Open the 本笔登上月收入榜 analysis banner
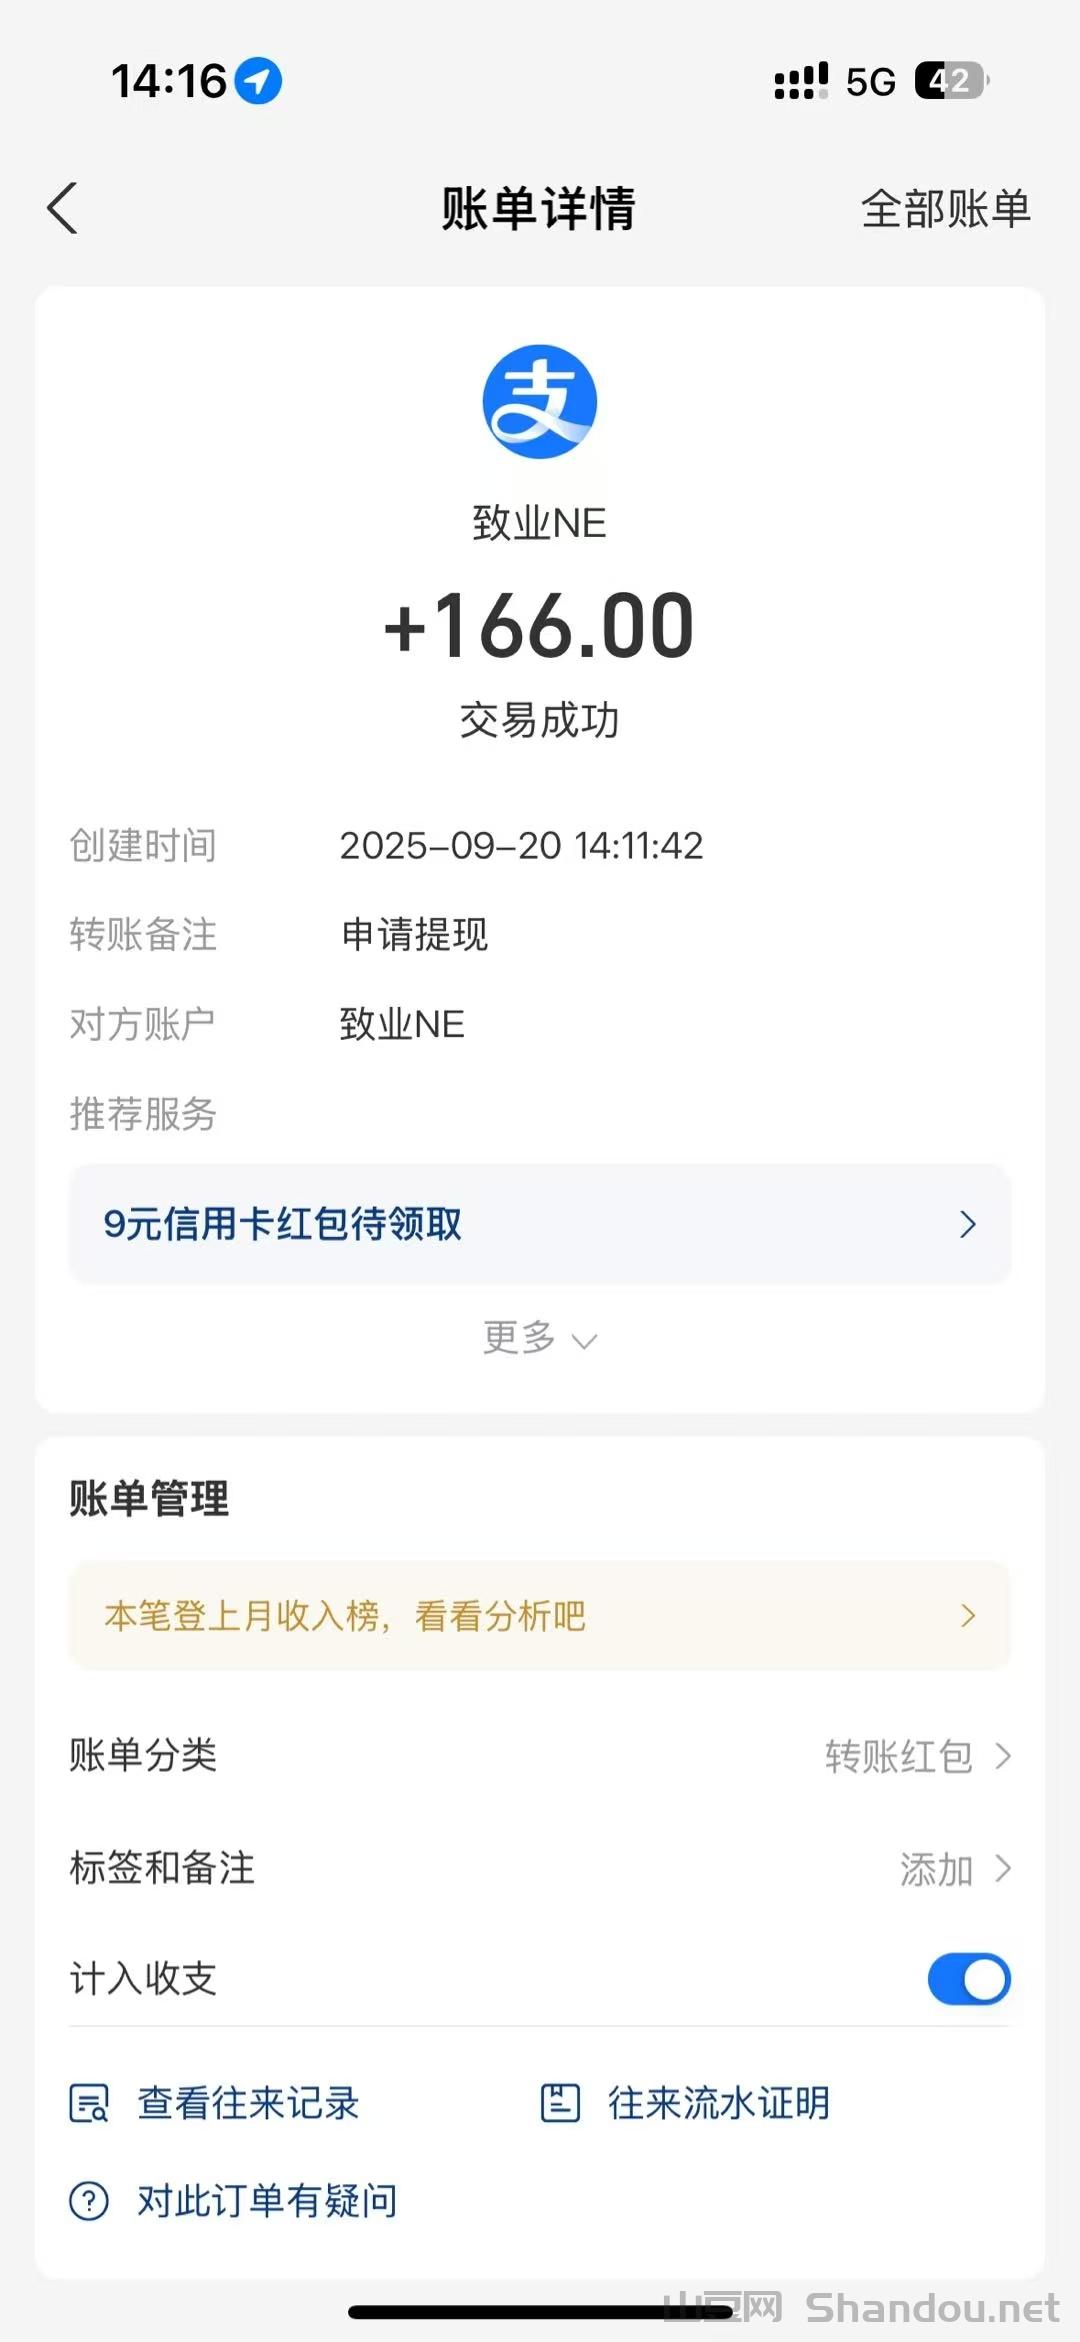Screen dimensions: 1080x2342 [540, 1615]
